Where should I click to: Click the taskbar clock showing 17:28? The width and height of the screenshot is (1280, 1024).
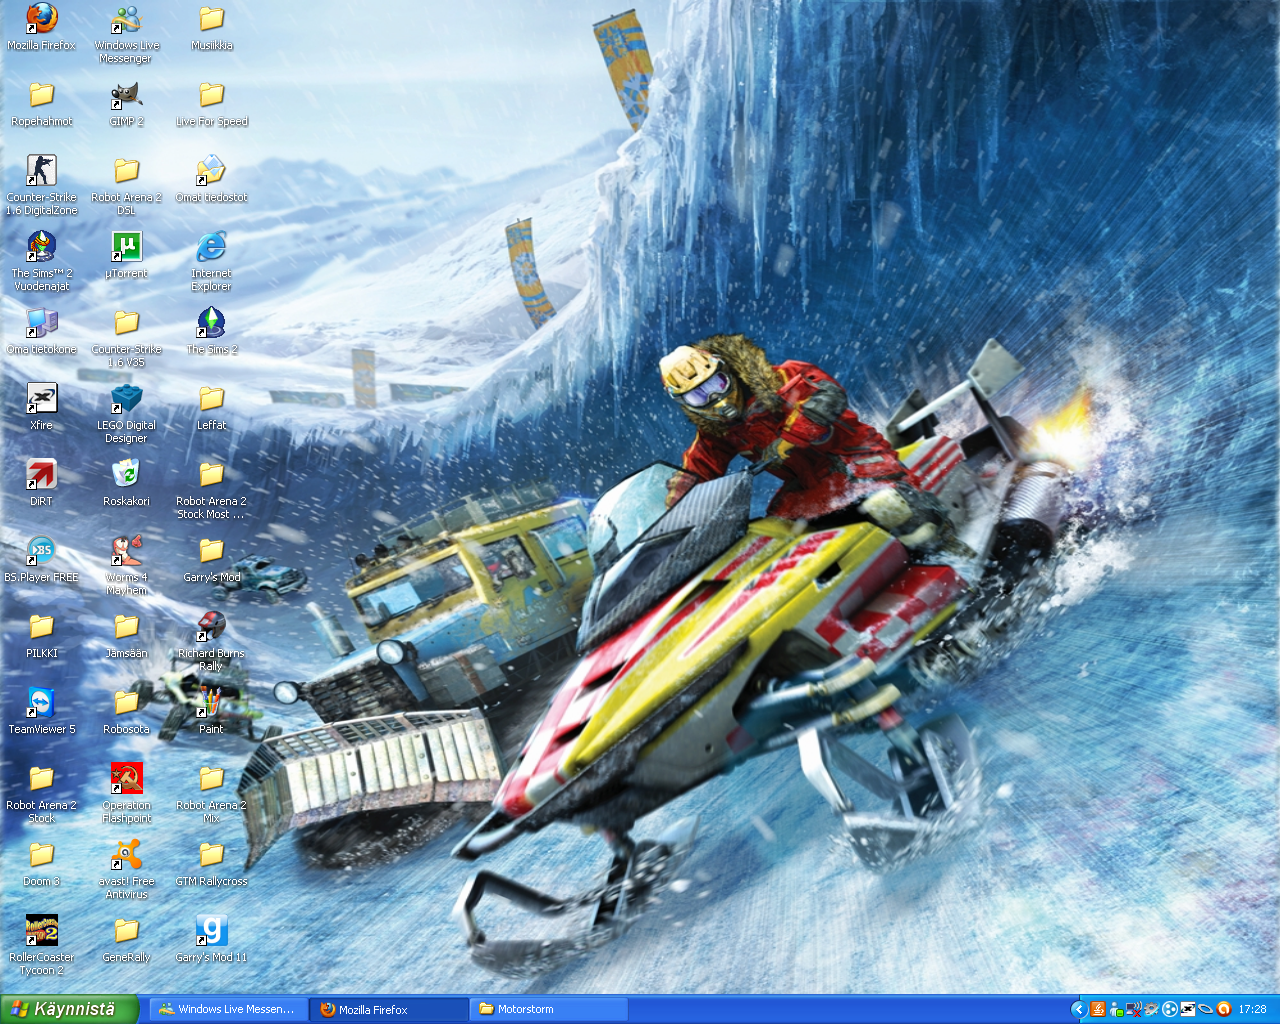coord(1252,1009)
